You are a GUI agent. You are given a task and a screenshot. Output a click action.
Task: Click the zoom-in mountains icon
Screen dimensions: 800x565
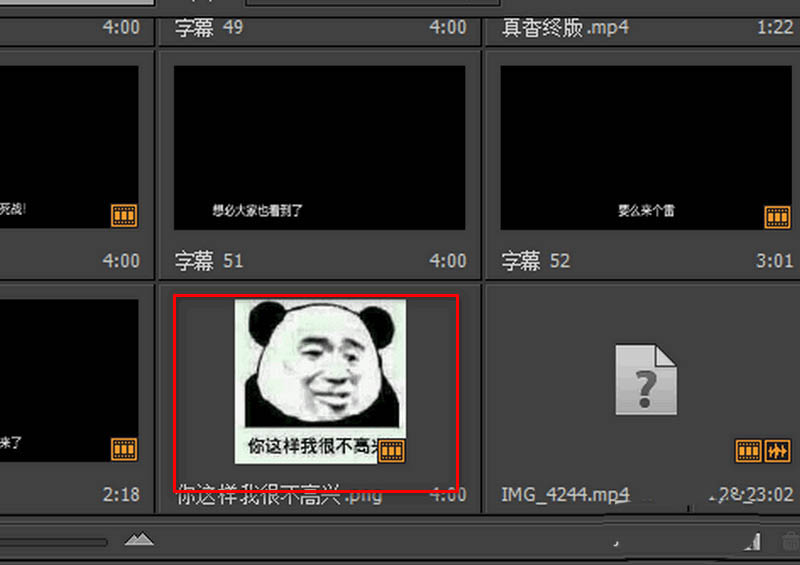pos(139,539)
